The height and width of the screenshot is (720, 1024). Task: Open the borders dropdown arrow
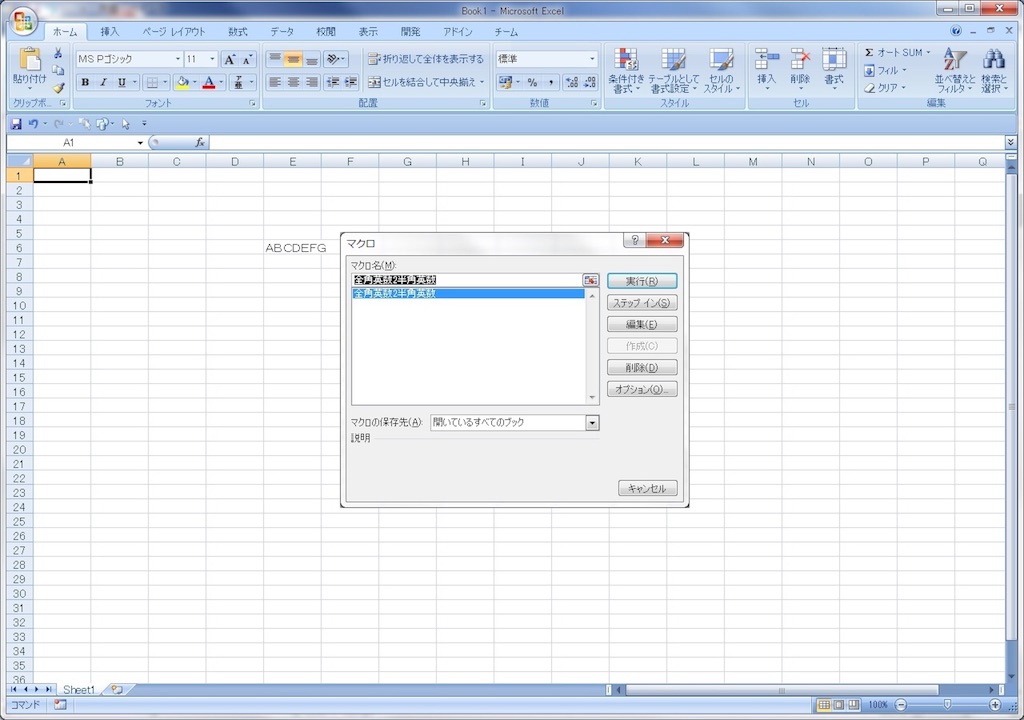pos(165,82)
